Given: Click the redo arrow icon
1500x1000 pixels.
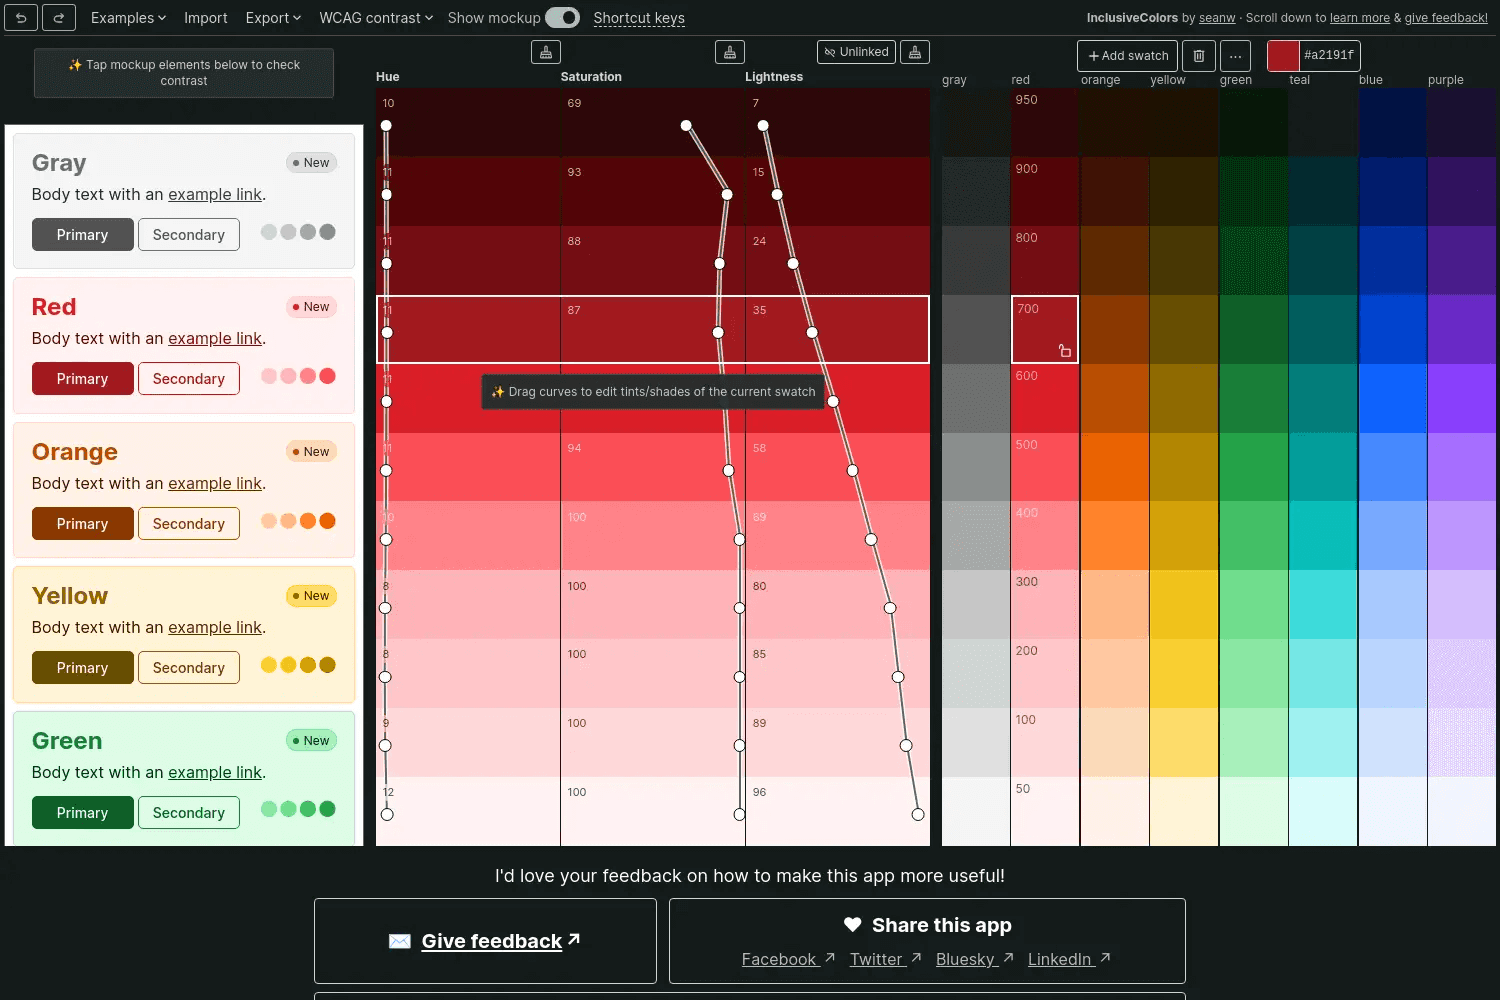Looking at the screenshot, I should (59, 18).
